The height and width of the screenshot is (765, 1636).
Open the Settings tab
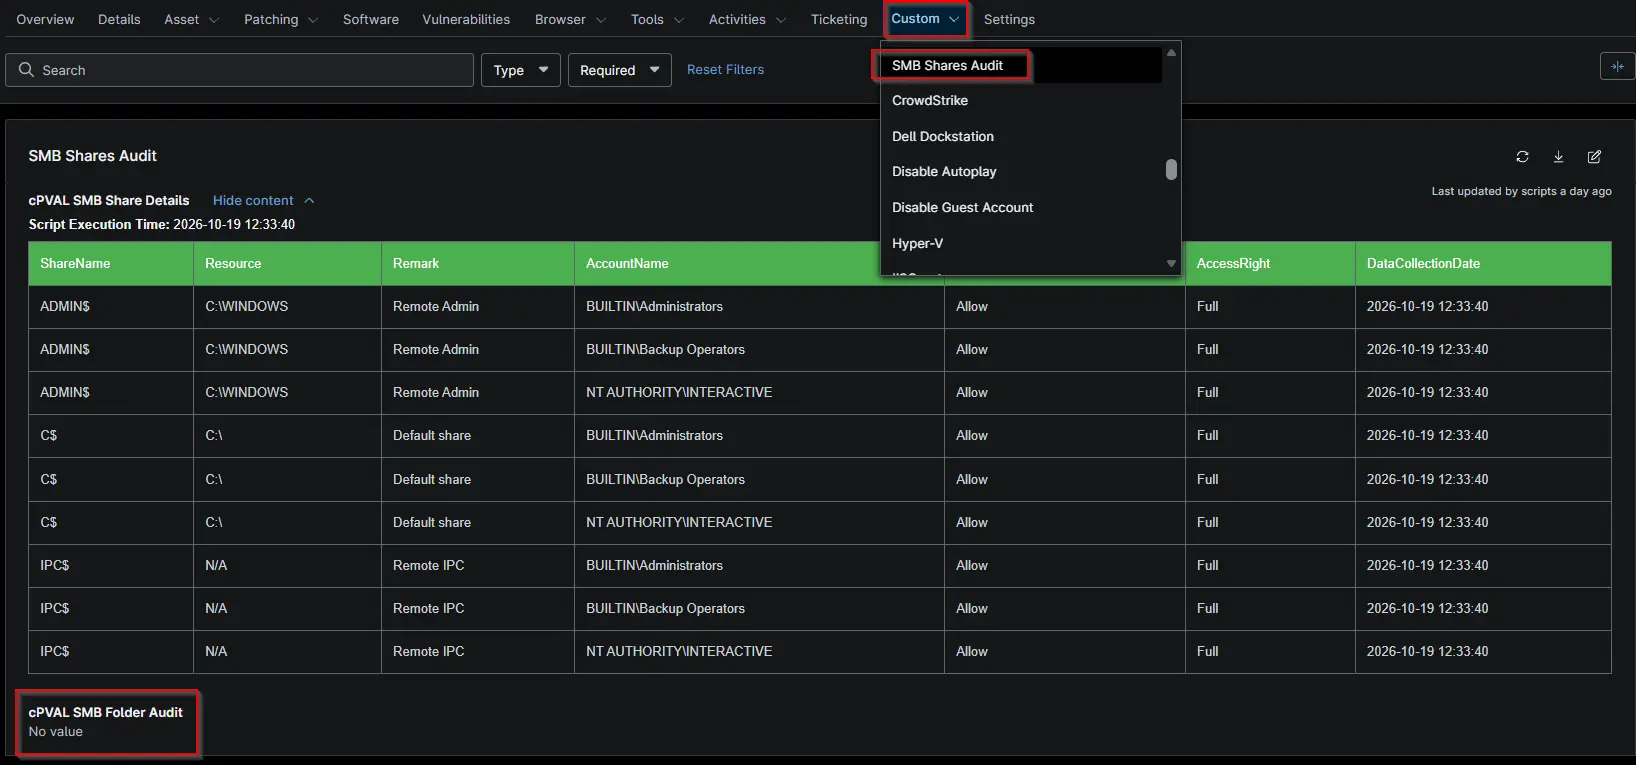tap(1009, 19)
